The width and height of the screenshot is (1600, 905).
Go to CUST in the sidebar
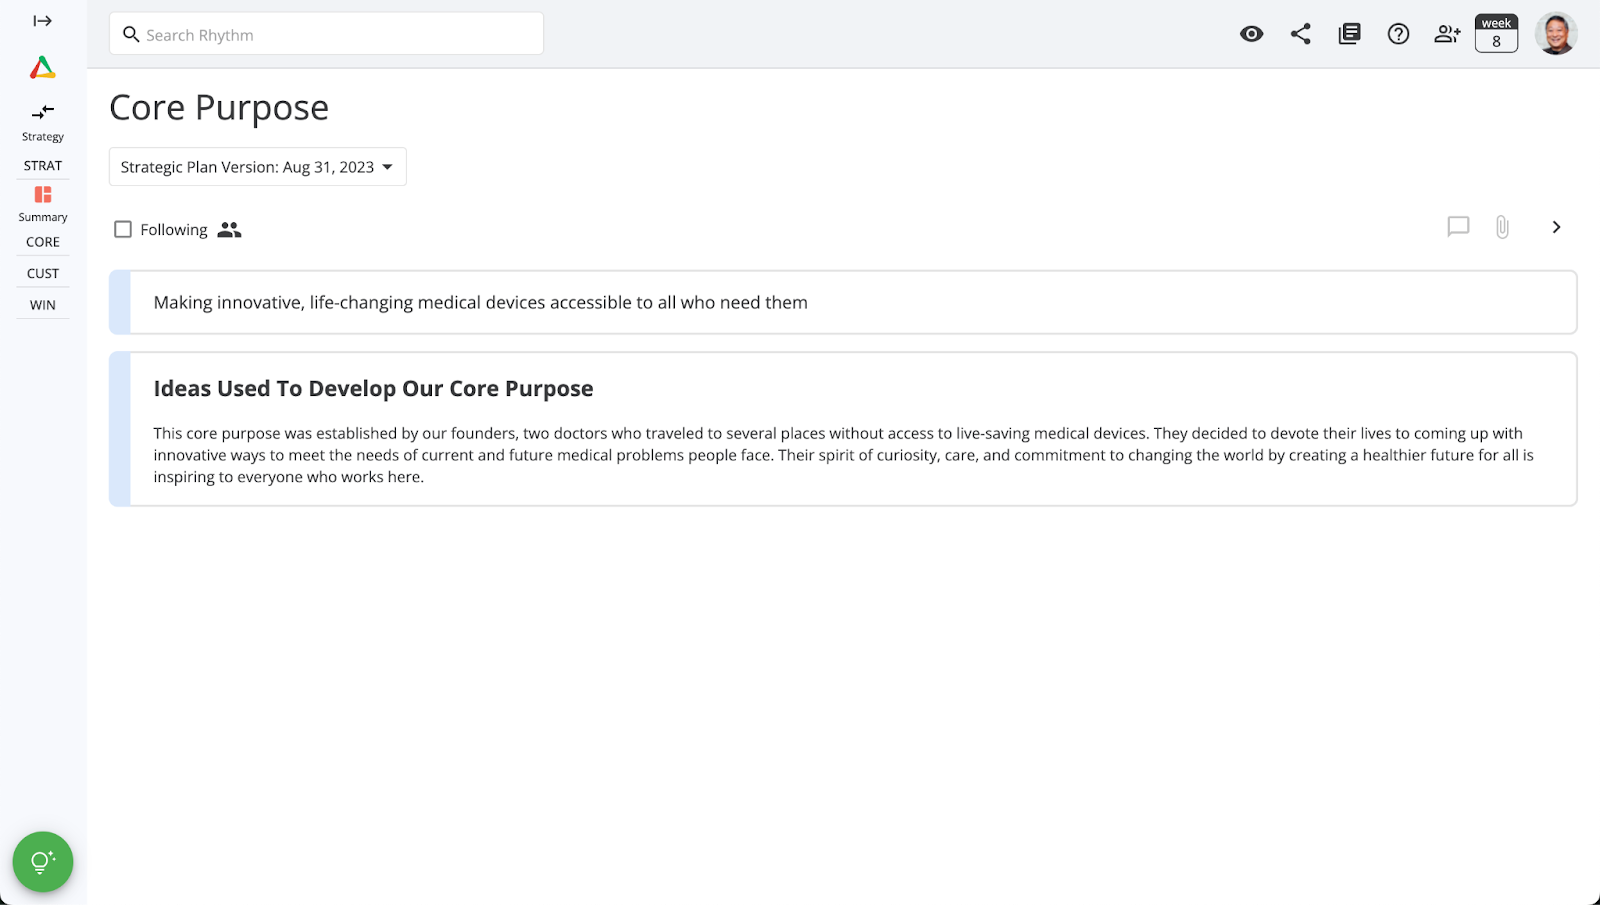click(43, 273)
